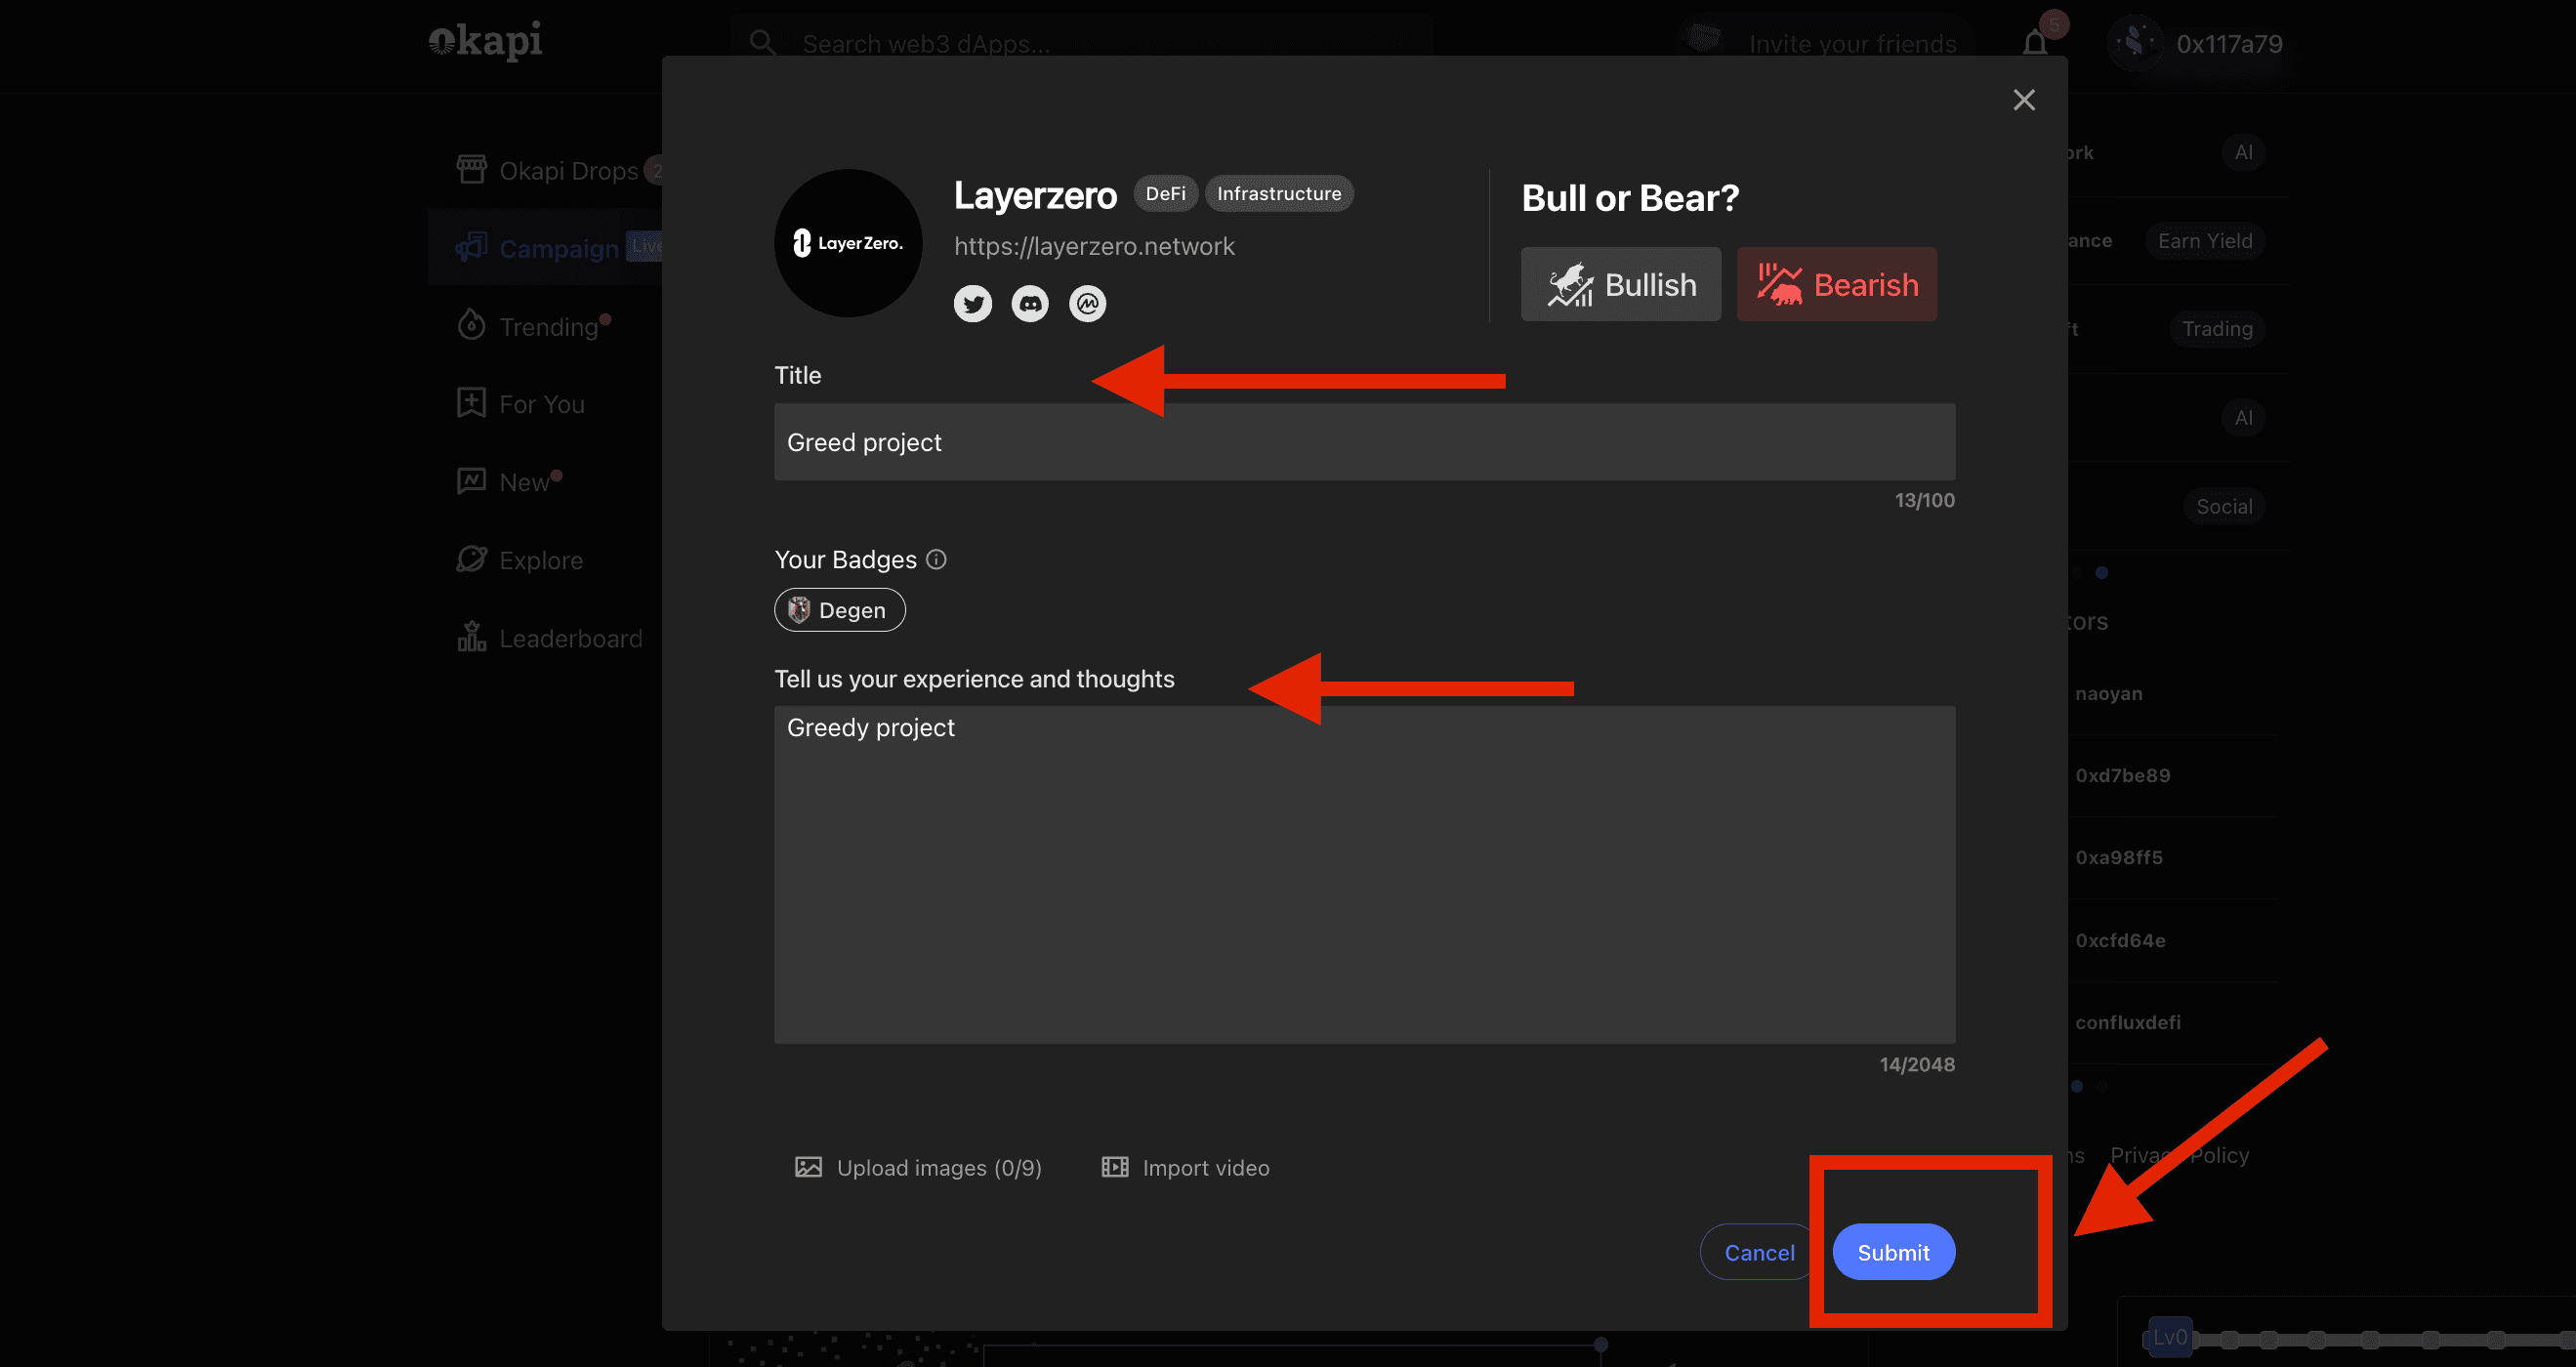Click the Layerzero logo thumbnail

tap(848, 243)
